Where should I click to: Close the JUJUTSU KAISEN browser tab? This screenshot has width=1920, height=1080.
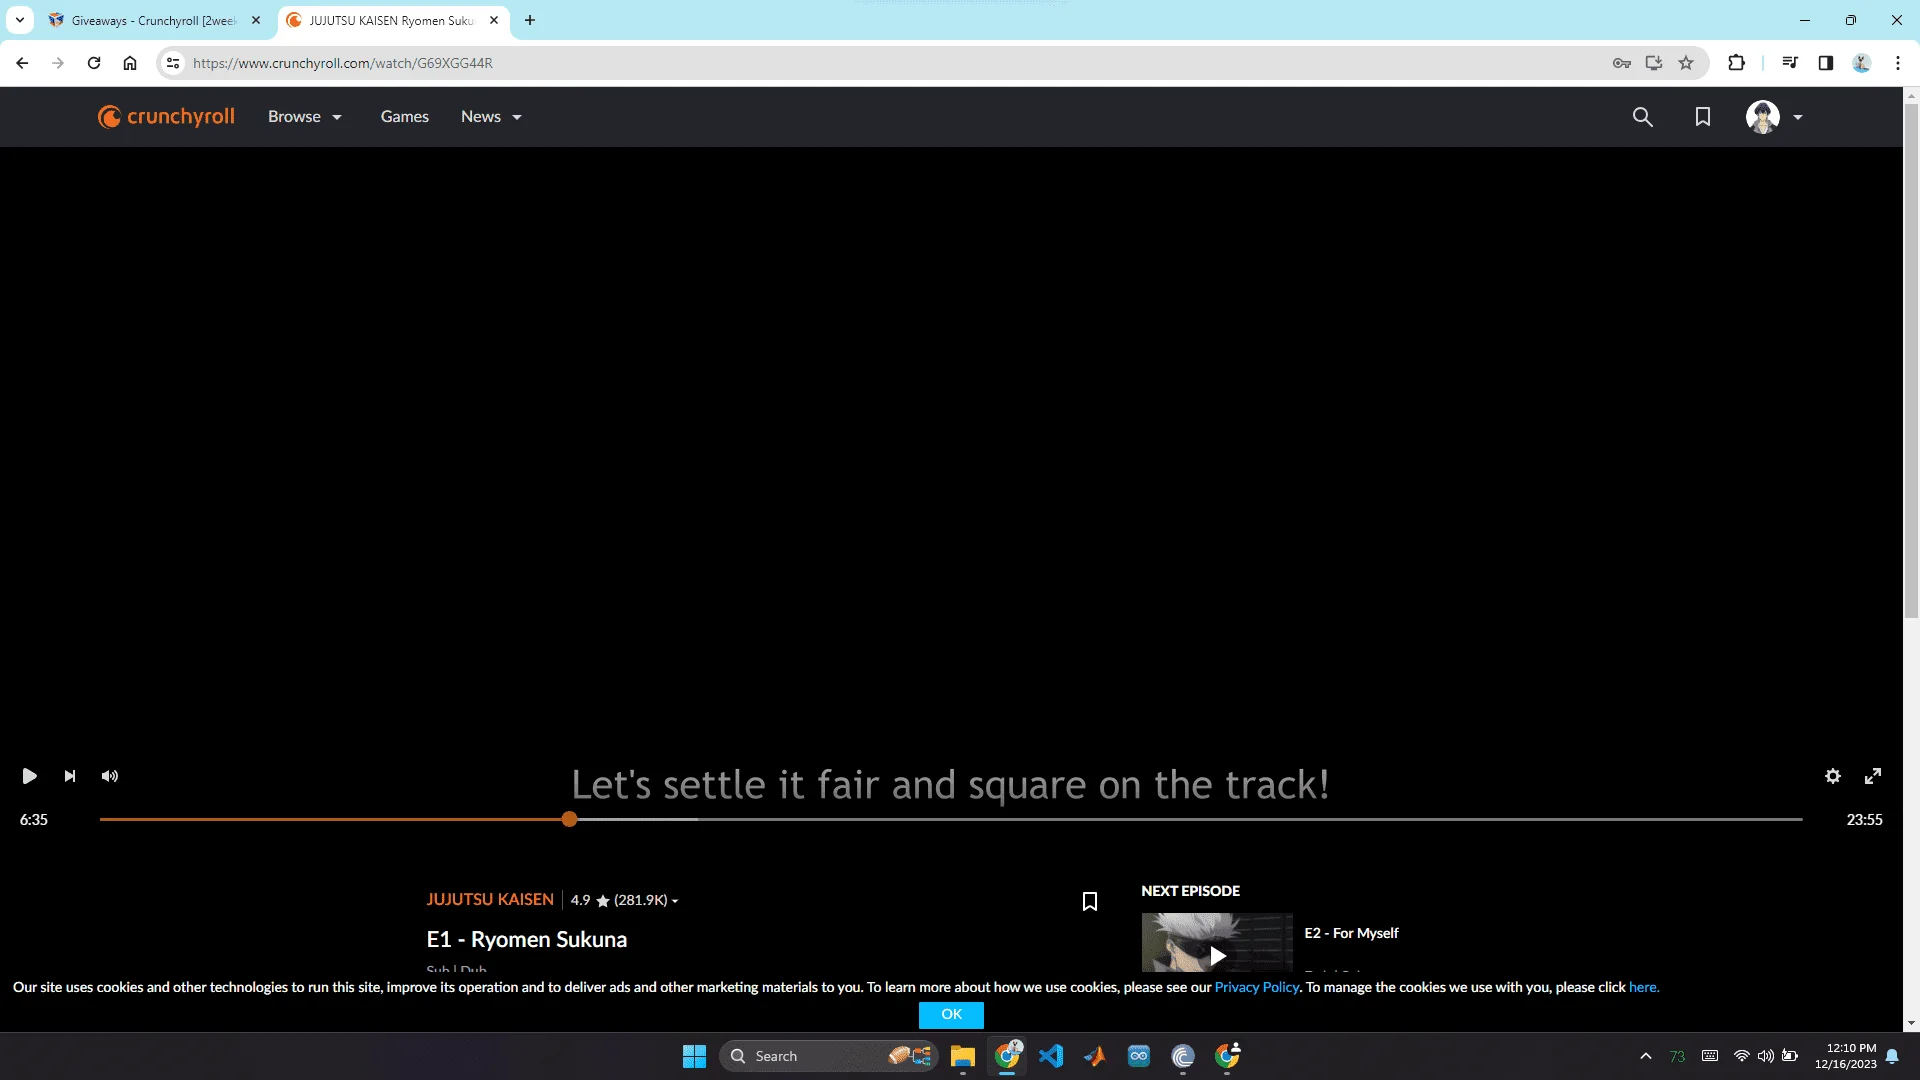point(494,20)
